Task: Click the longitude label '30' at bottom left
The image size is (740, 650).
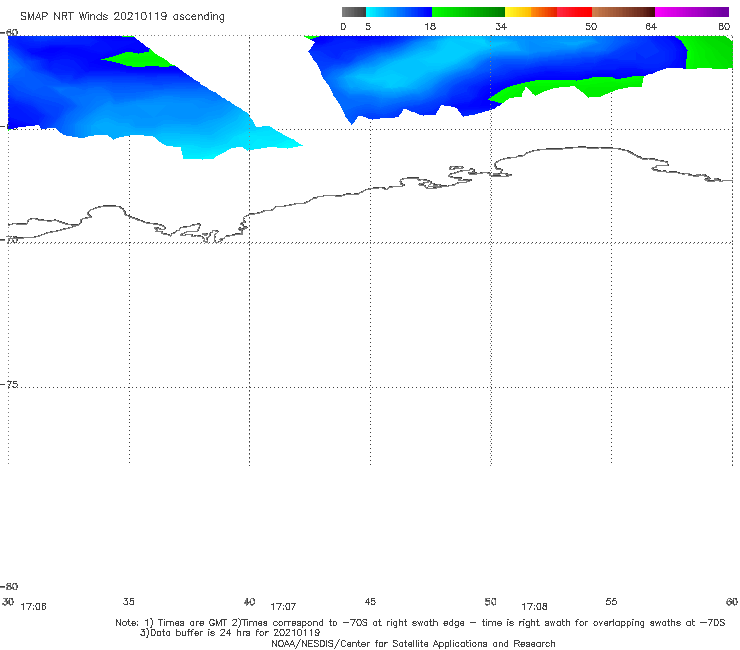Action: point(8,601)
